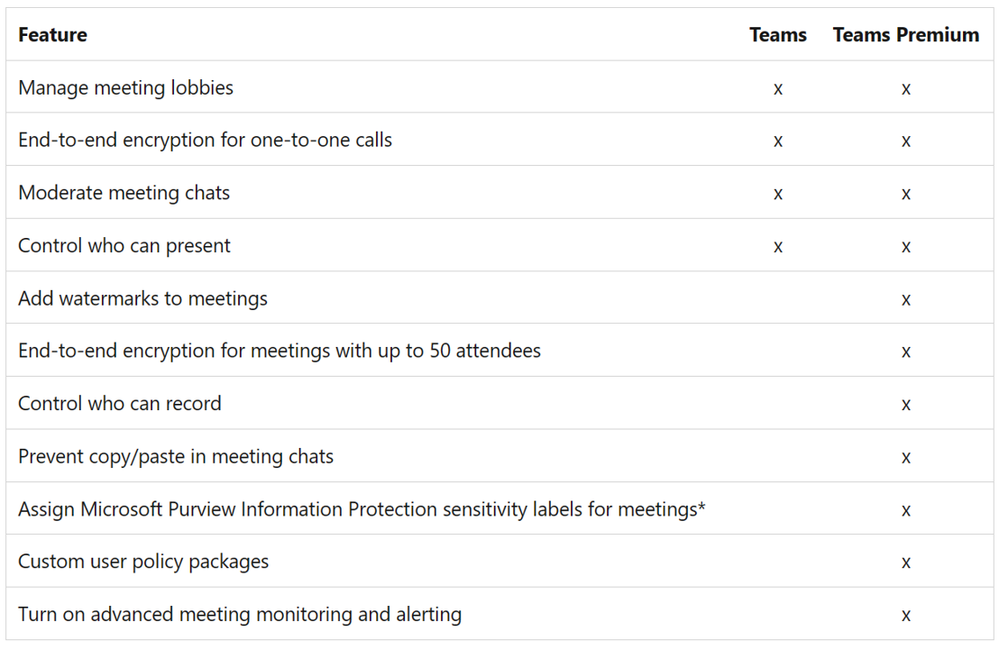Click Teams Premium x for Add watermarks

click(906, 300)
